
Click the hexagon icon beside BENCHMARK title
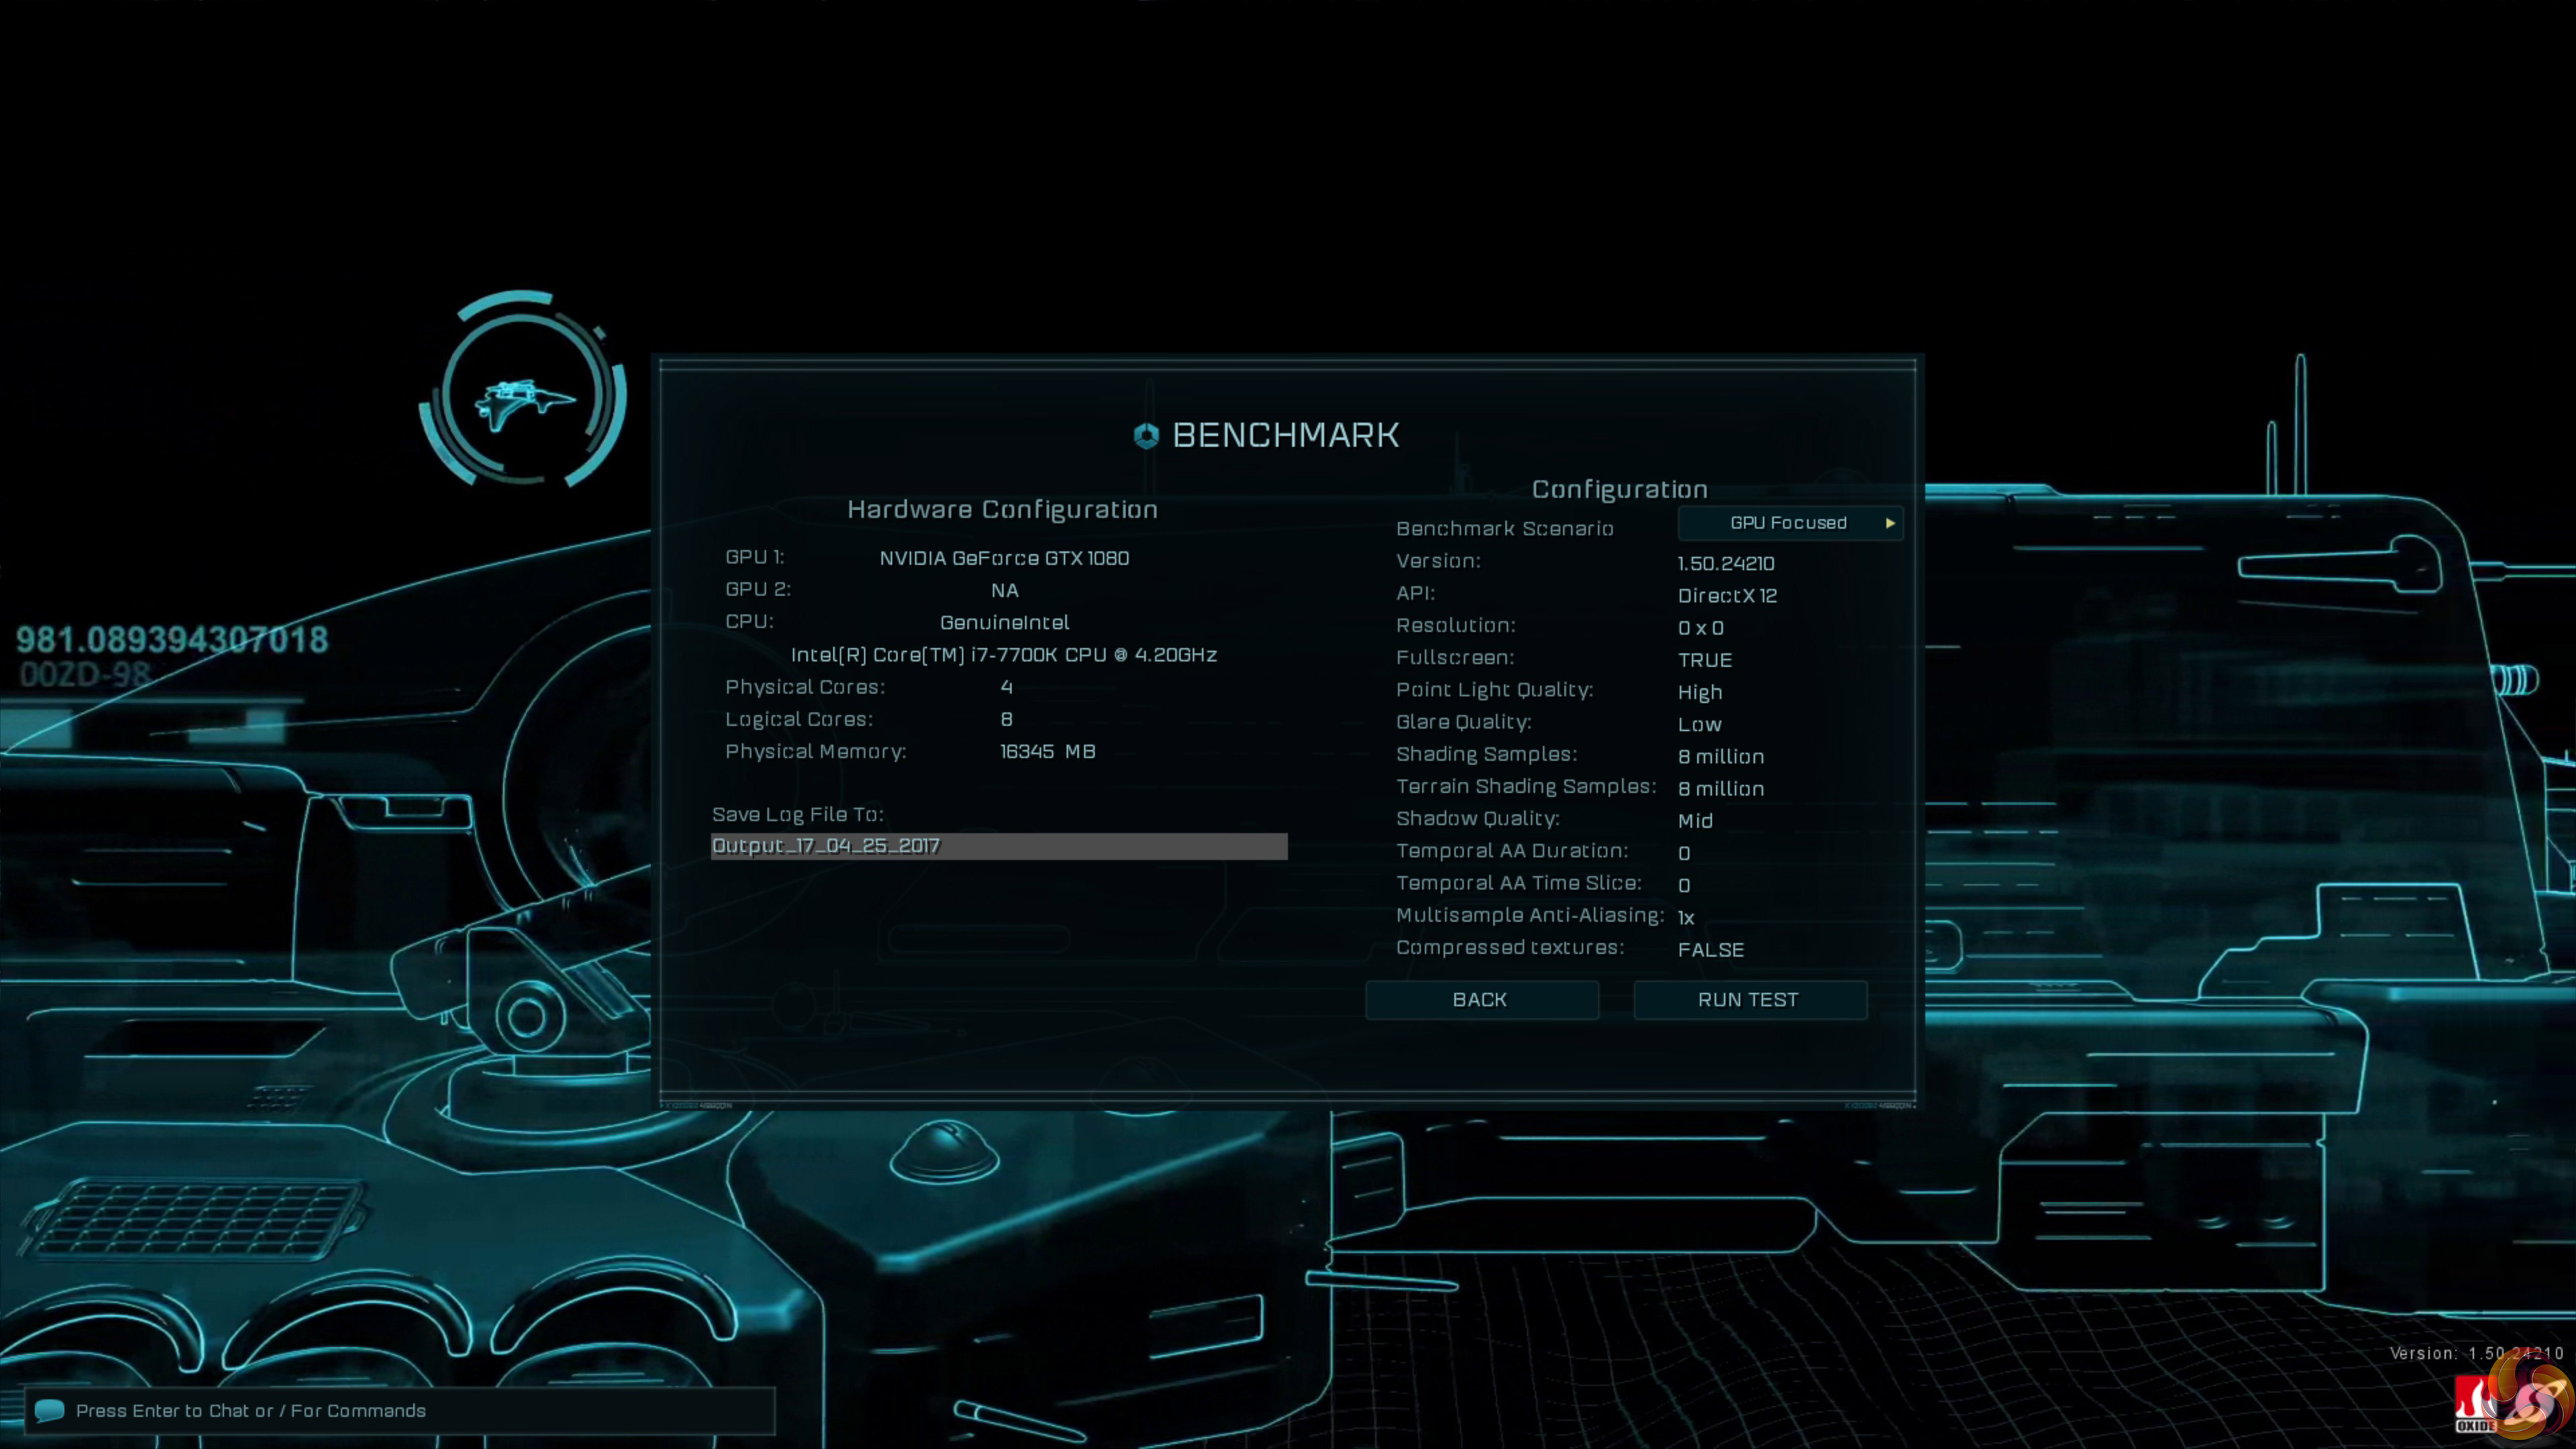(x=1146, y=435)
